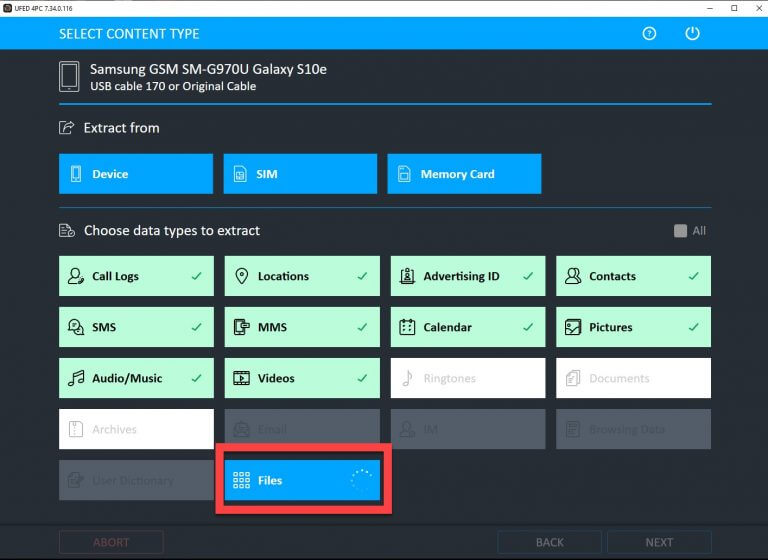The height and width of the screenshot is (560, 768).
Task: Toggle the Call Logs data type
Action: [x=136, y=276]
